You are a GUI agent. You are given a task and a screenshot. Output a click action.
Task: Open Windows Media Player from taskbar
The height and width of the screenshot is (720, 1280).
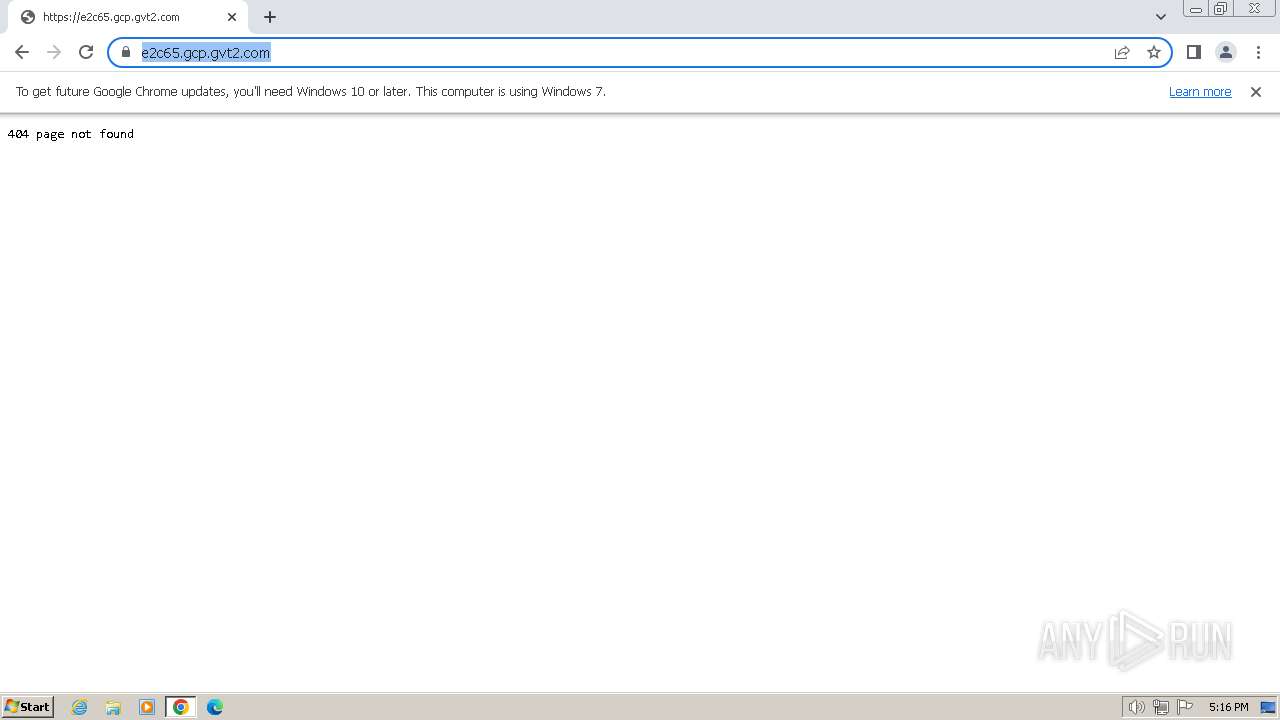147,707
